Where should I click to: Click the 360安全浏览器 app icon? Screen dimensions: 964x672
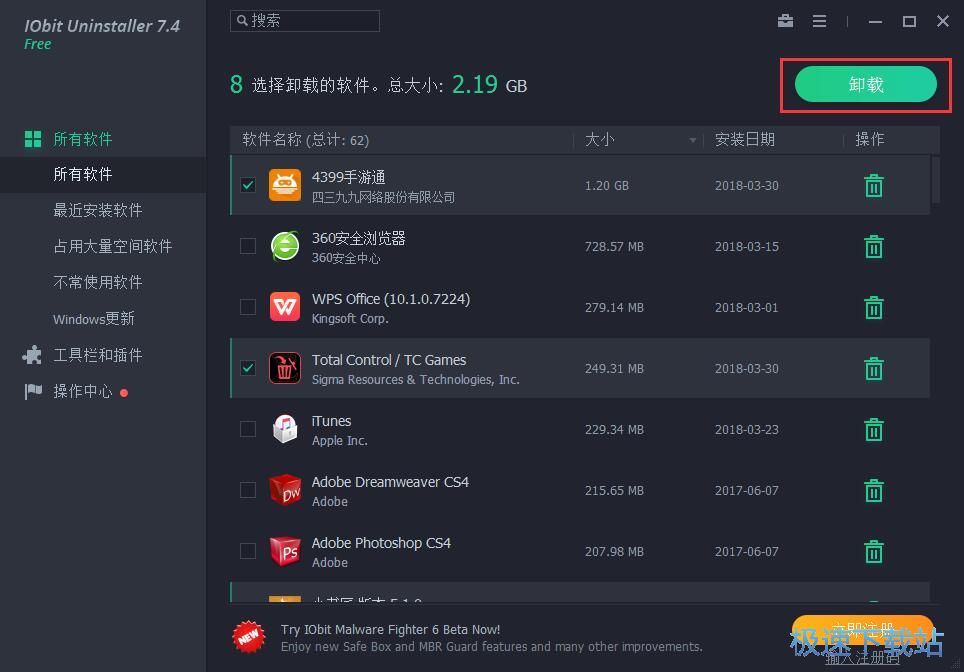coord(285,246)
